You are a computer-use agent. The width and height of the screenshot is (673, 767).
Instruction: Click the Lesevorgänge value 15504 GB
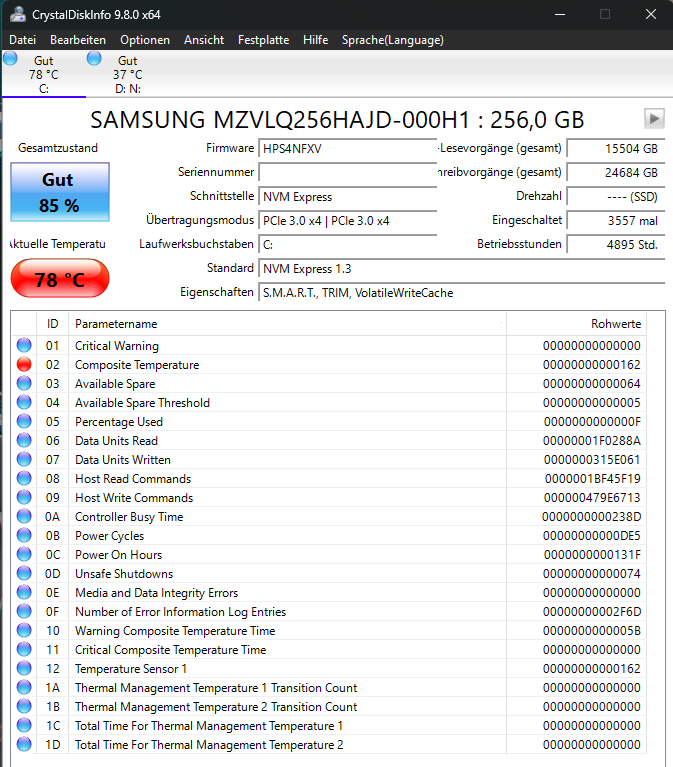click(x=616, y=149)
